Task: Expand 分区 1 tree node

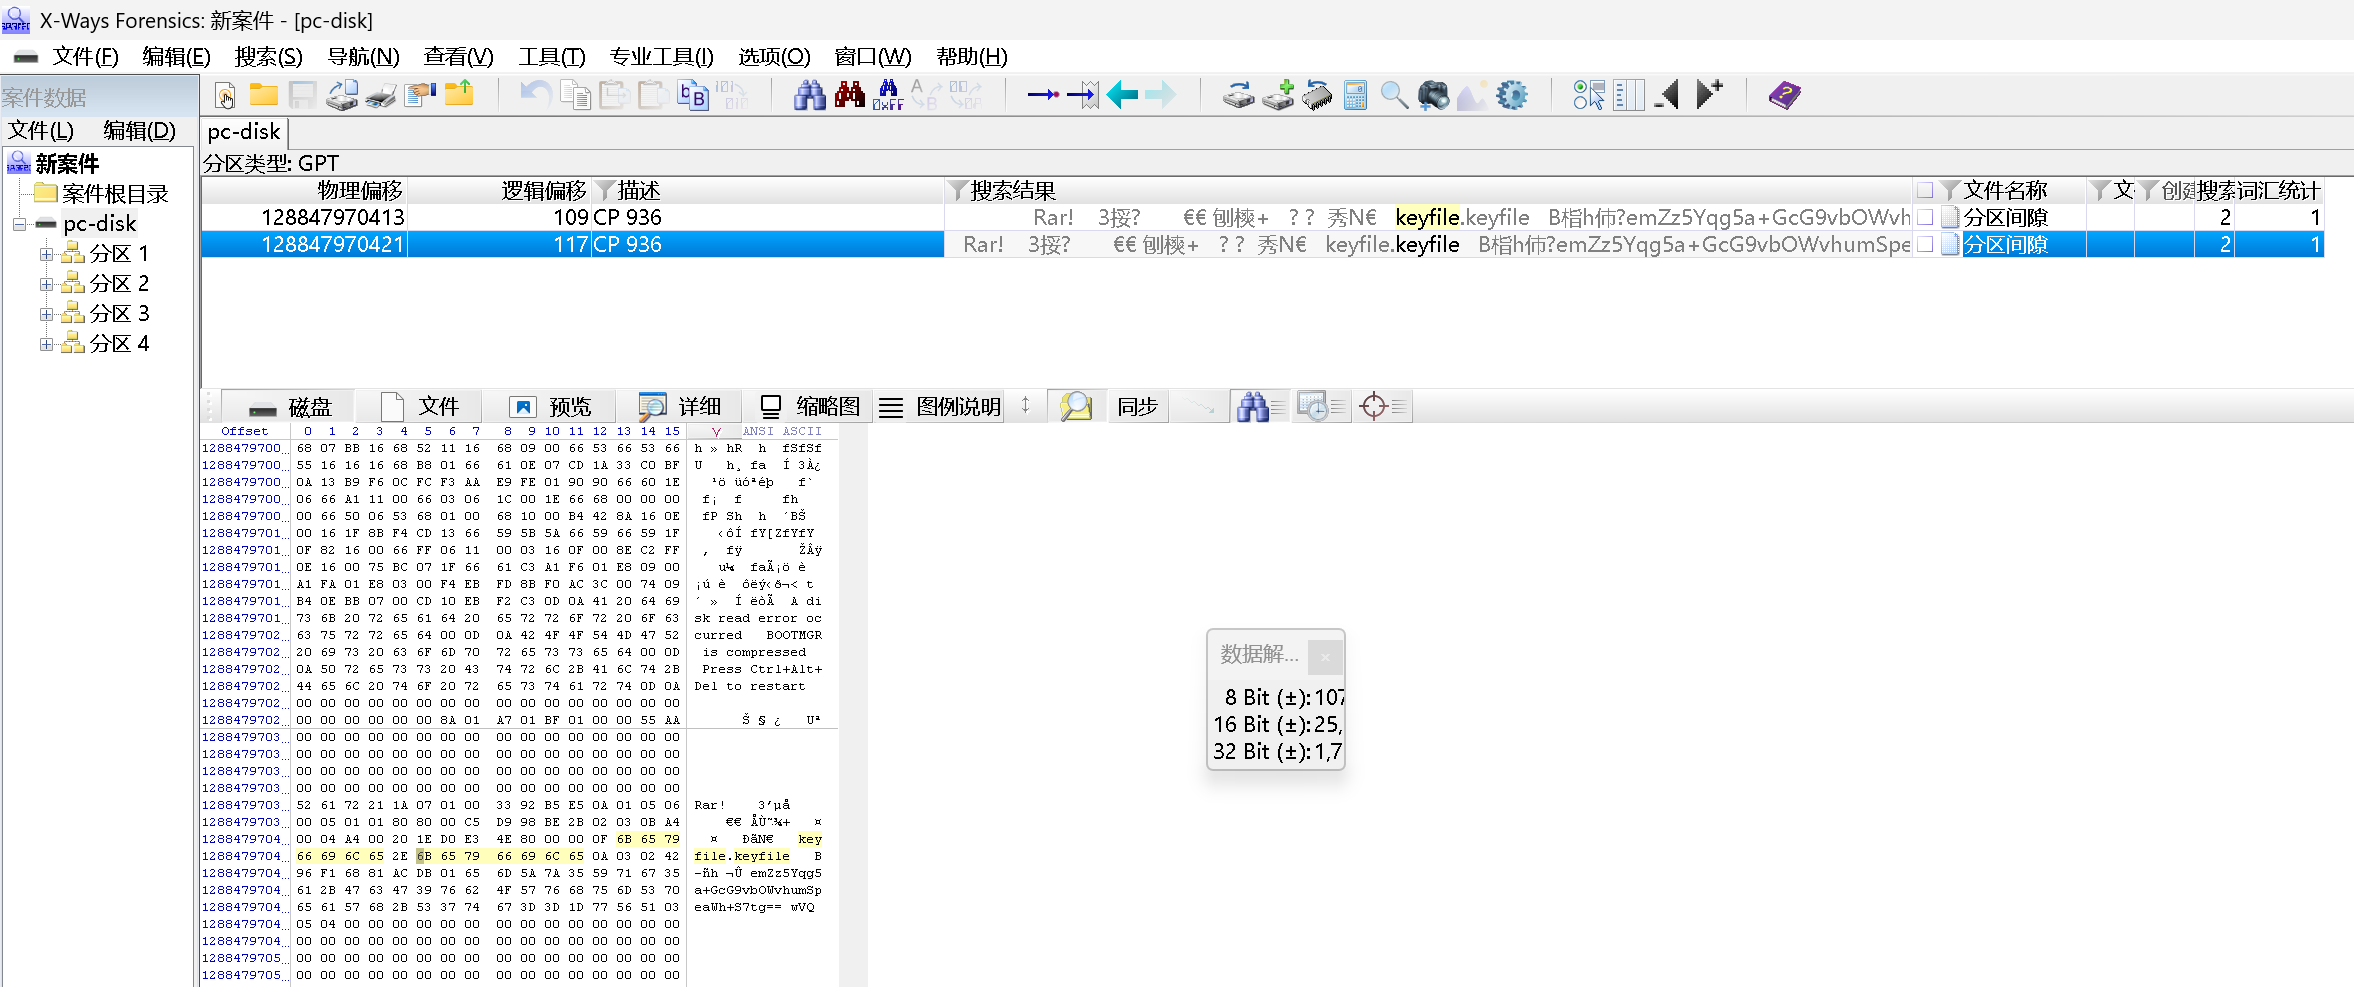Action: (46, 254)
